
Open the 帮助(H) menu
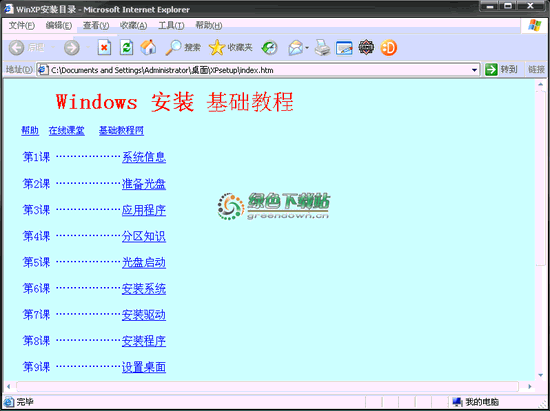[209, 25]
